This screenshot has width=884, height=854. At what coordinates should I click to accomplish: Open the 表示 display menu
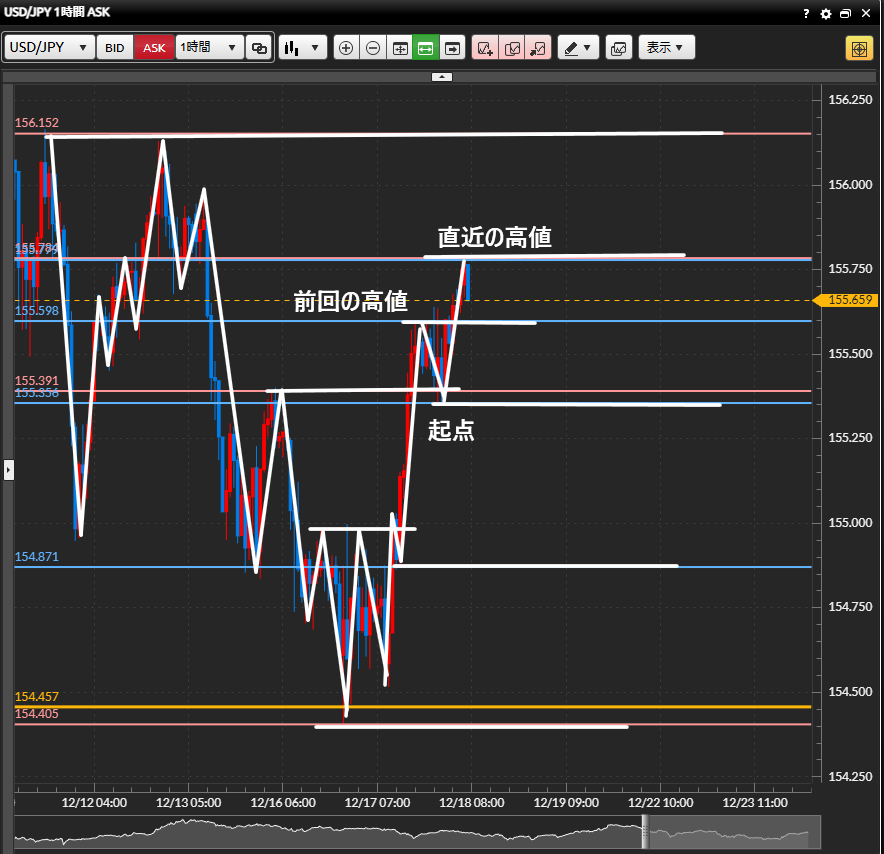tap(666, 48)
